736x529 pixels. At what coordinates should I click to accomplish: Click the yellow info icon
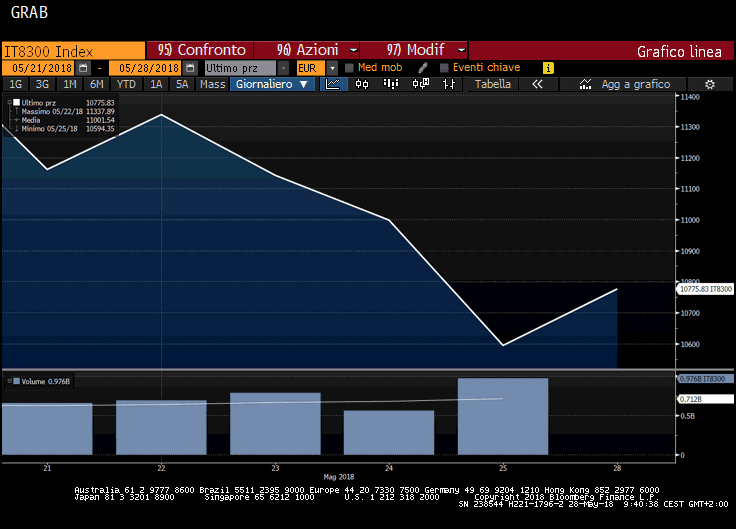coord(548,68)
